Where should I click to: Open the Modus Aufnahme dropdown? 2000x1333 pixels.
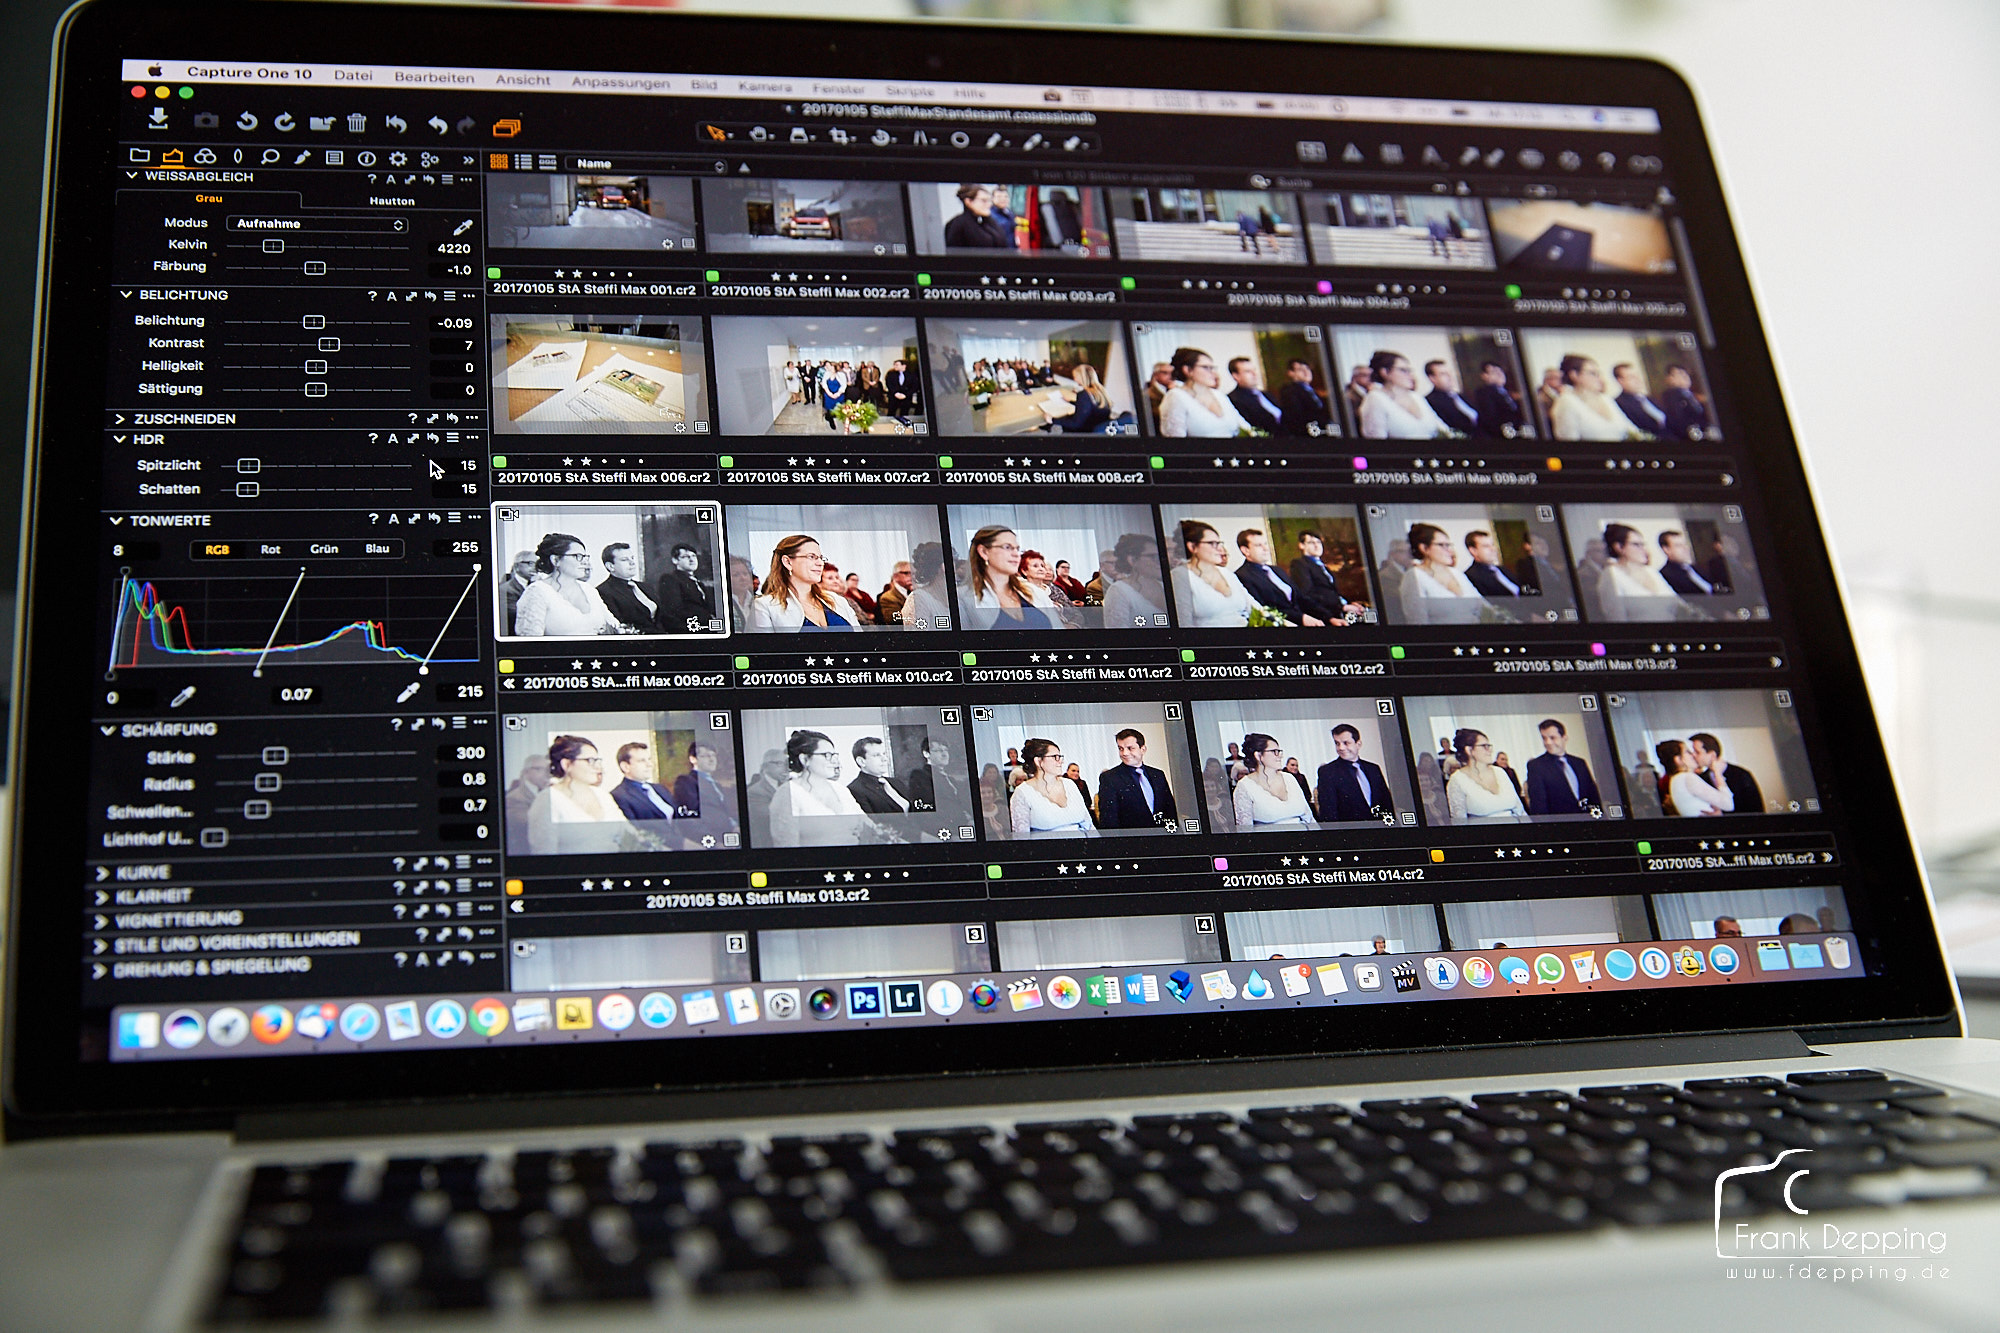(x=317, y=224)
